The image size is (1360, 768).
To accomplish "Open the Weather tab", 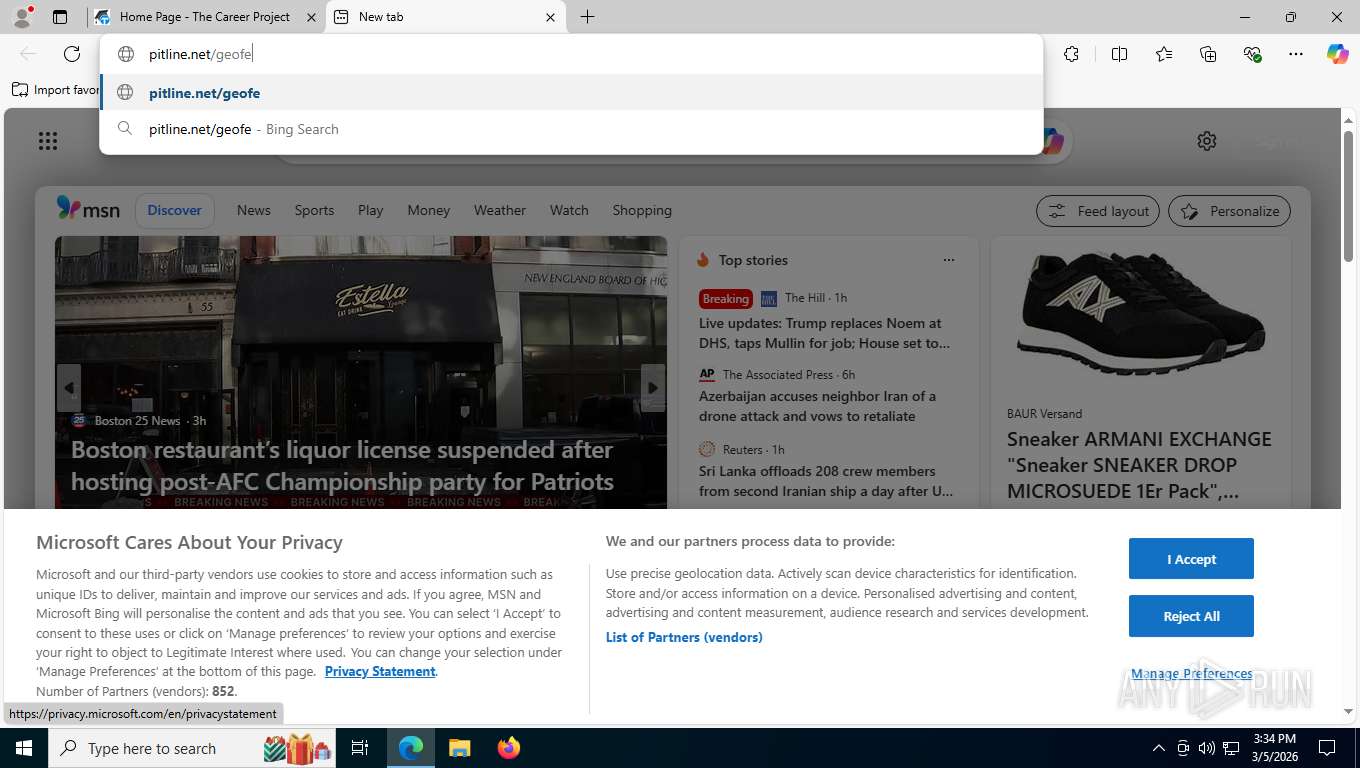I will coord(500,210).
